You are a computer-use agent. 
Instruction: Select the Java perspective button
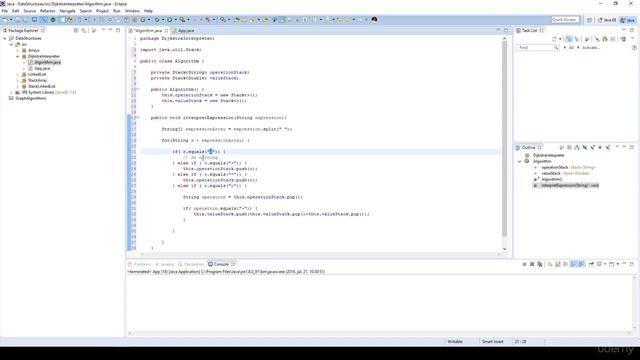(628, 20)
